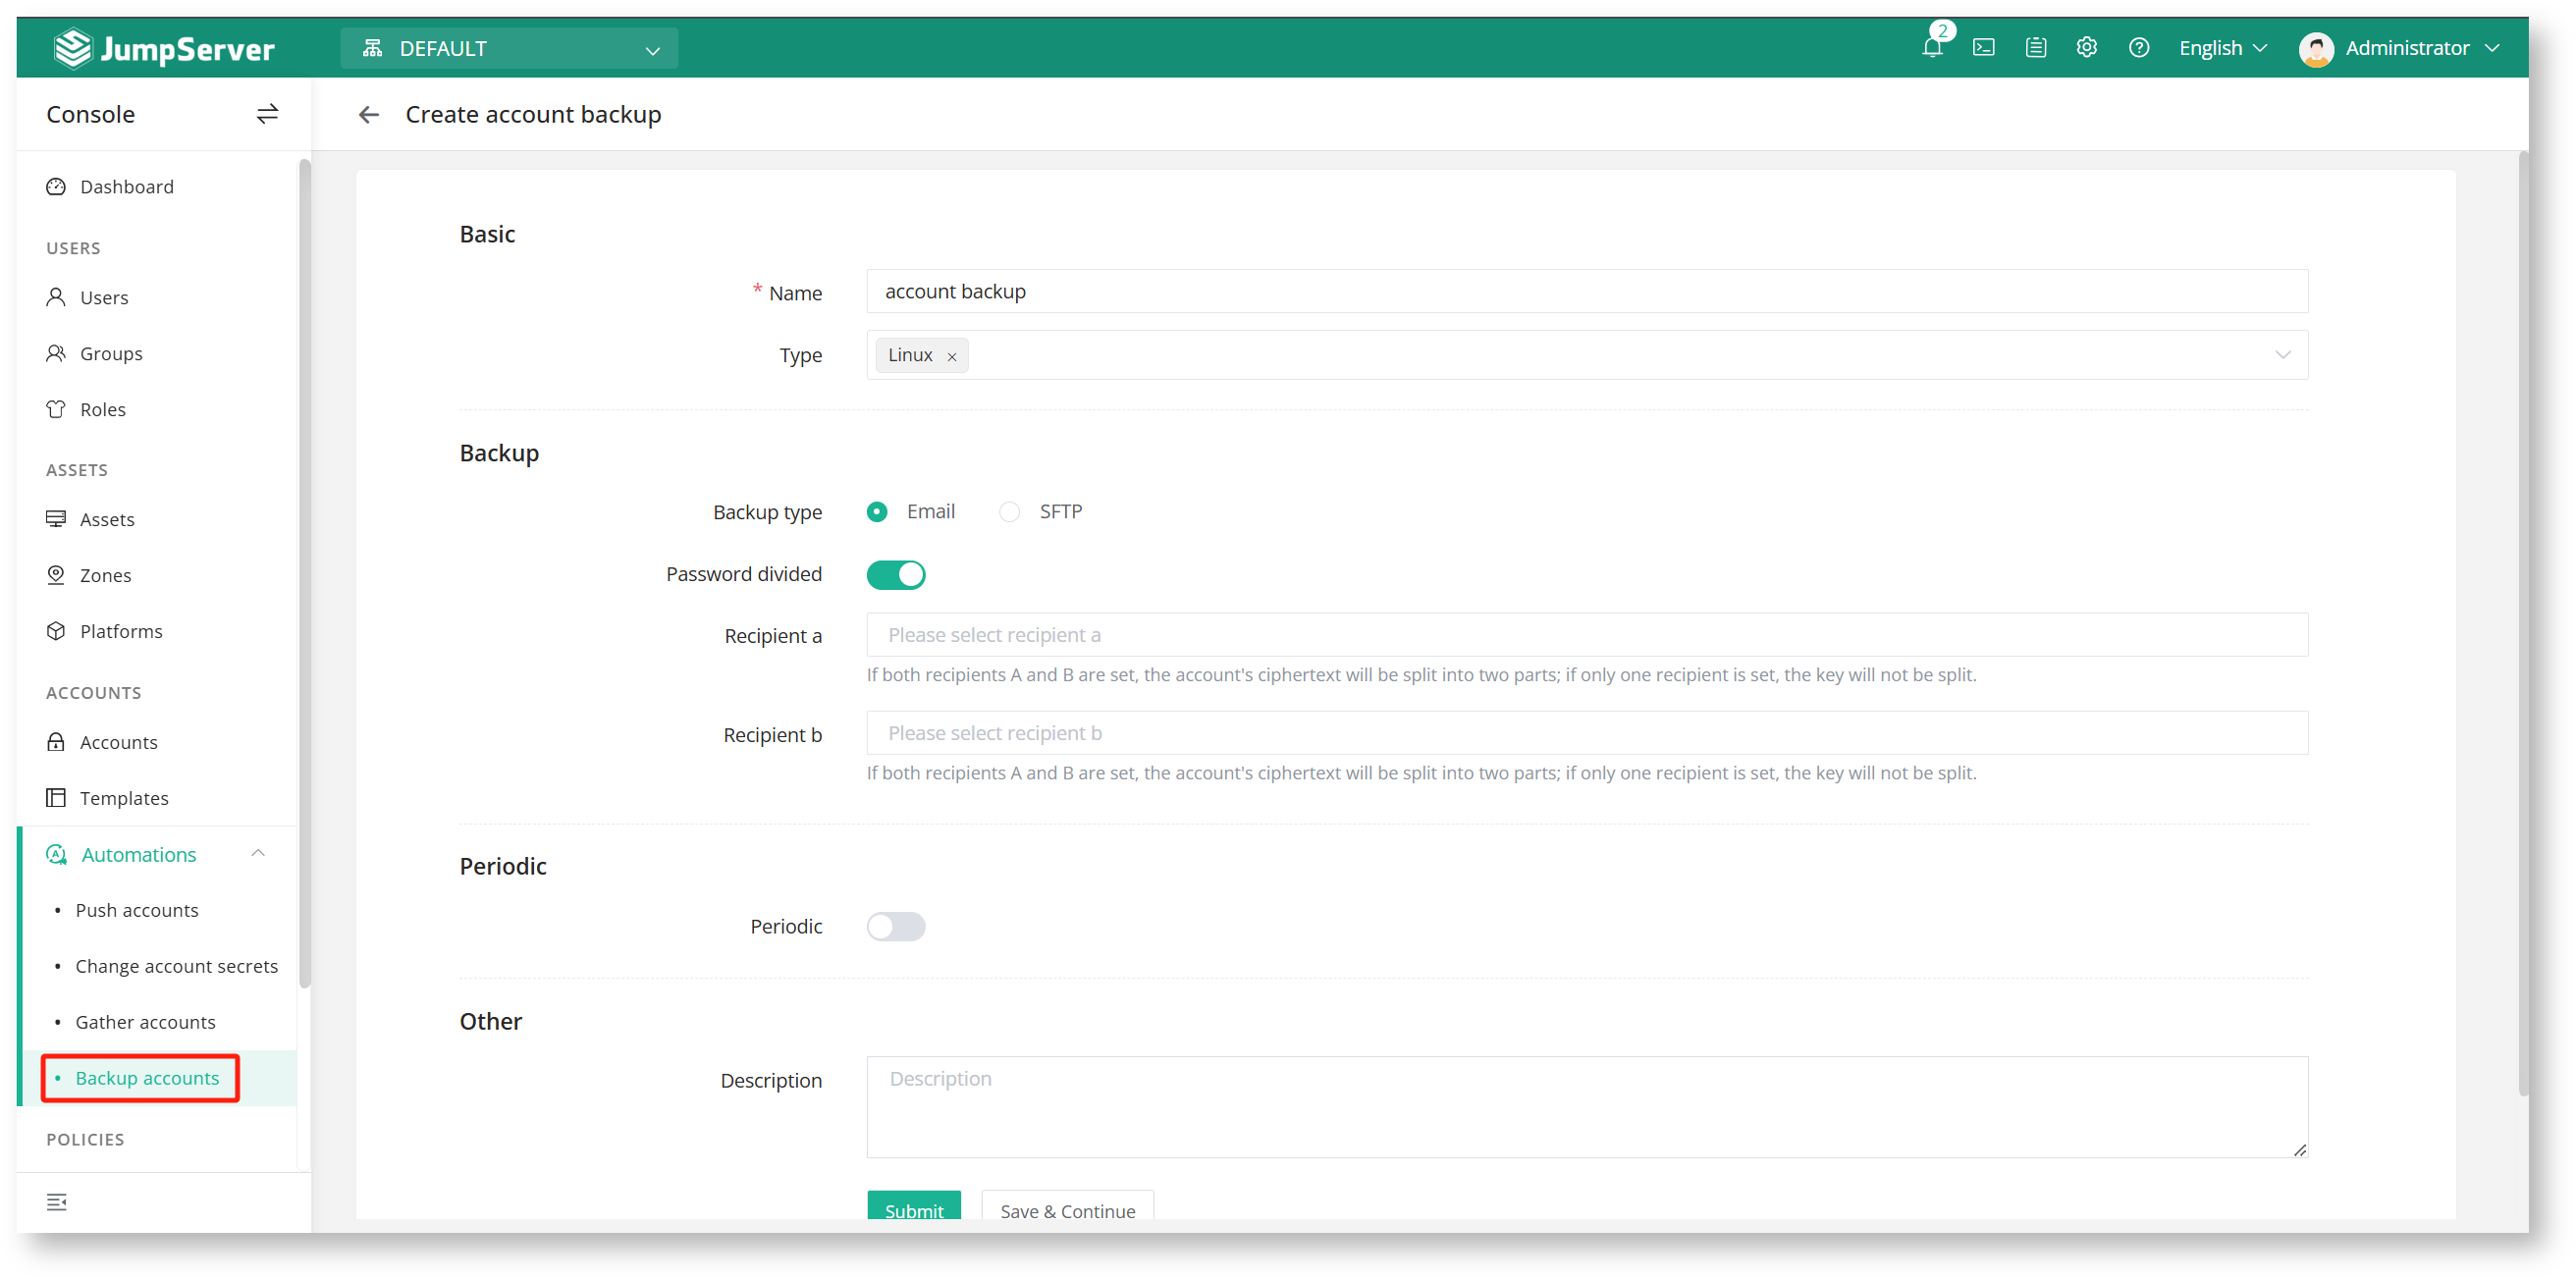Open the web terminal icon
The width and height of the screenshot is (2576, 1280).
[x=1984, y=47]
